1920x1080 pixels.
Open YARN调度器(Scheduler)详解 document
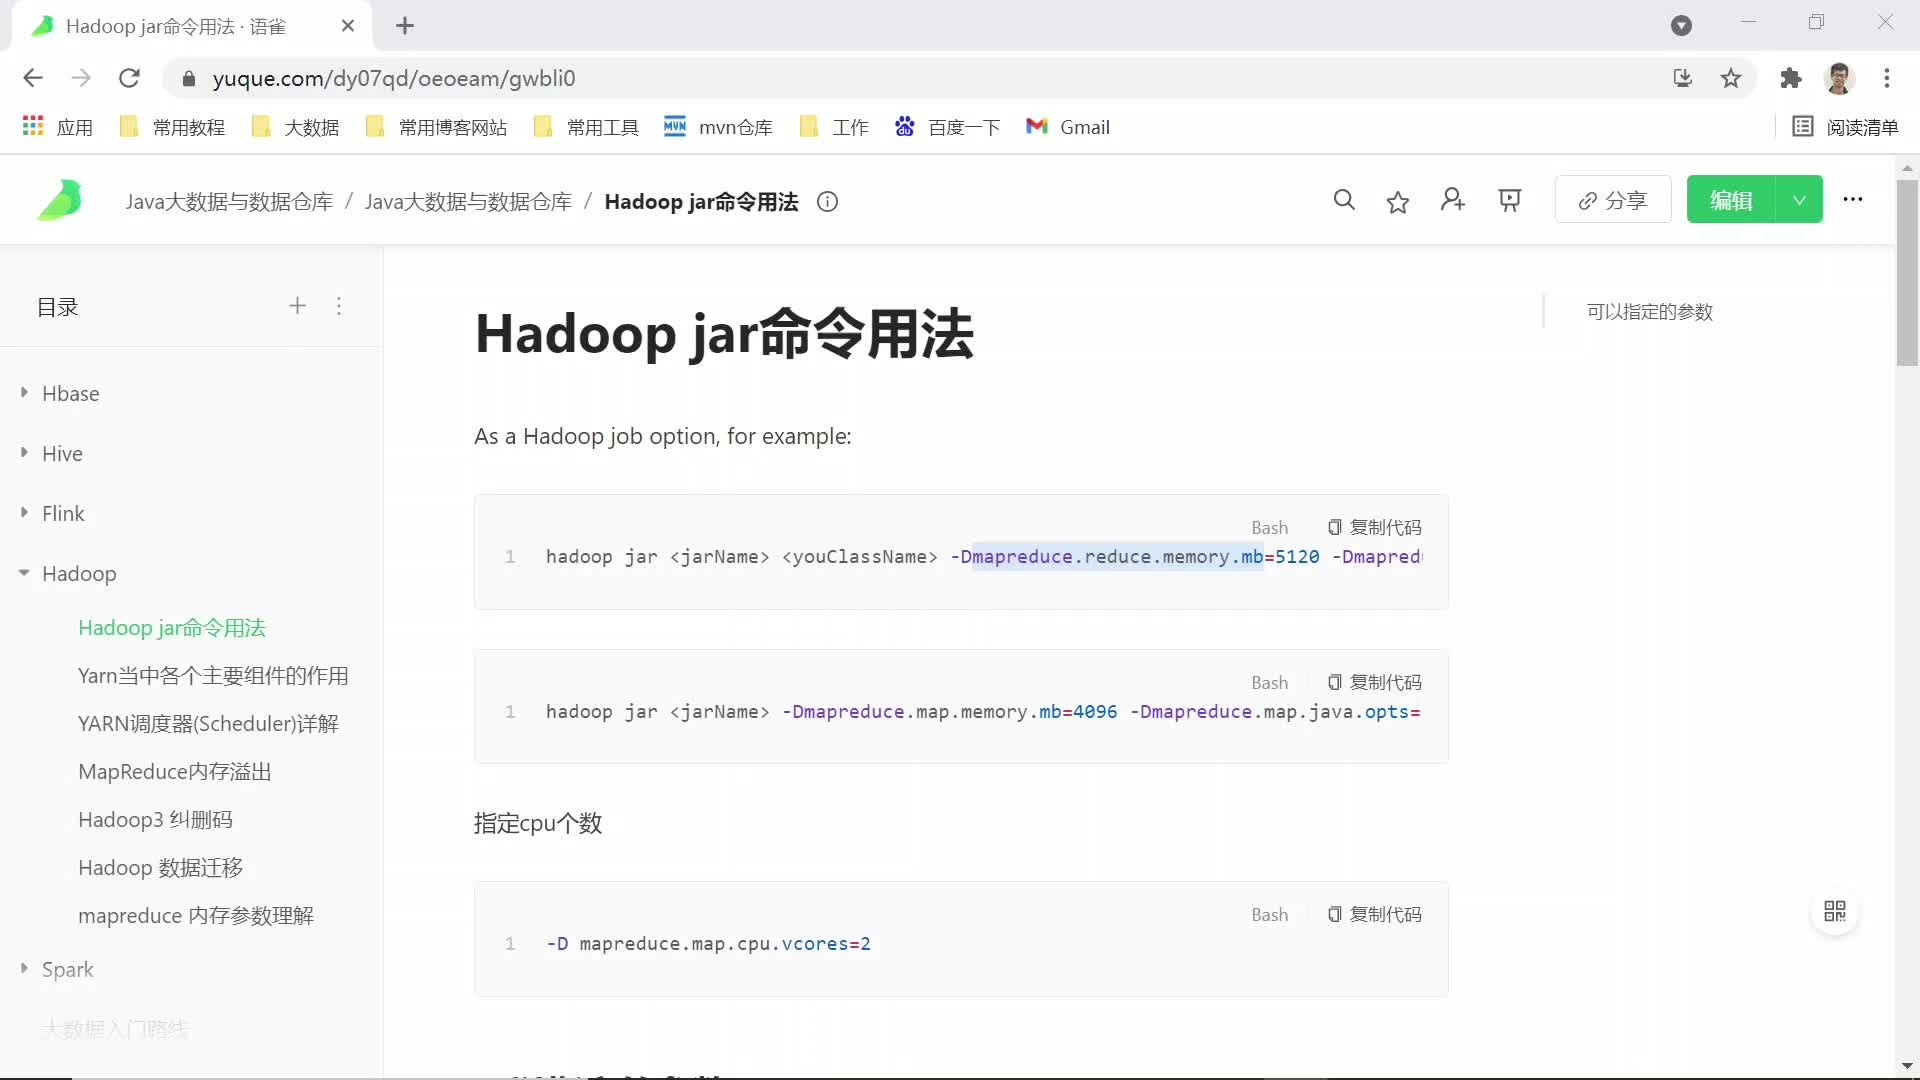click(x=208, y=724)
